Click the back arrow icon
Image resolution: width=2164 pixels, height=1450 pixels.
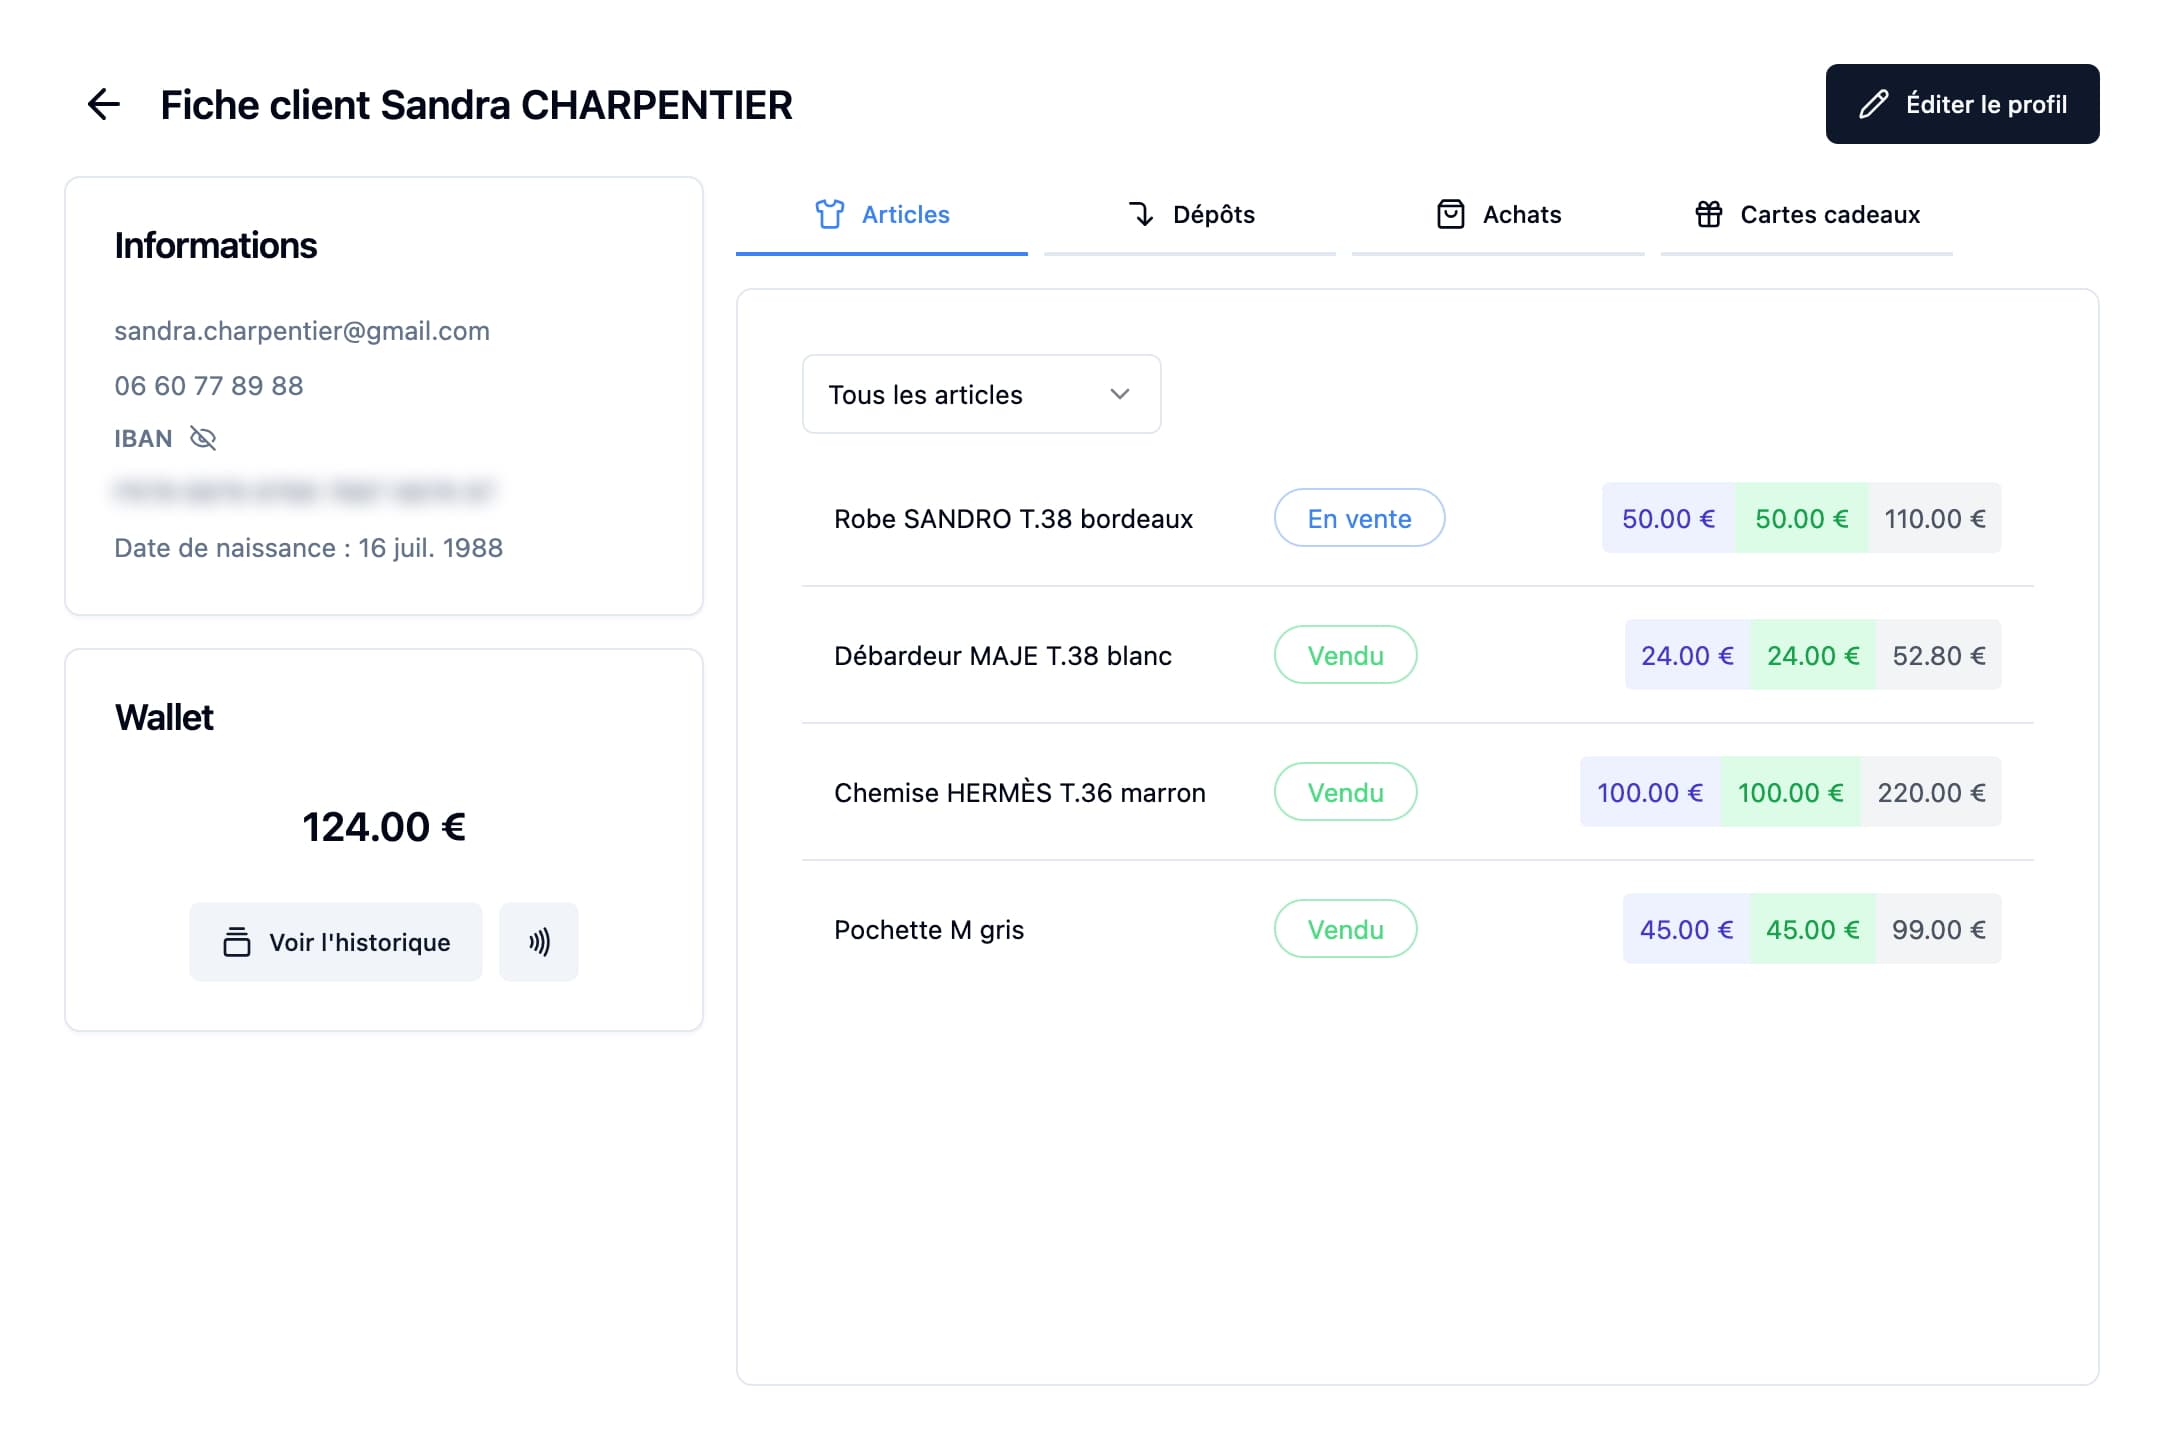[104, 104]
